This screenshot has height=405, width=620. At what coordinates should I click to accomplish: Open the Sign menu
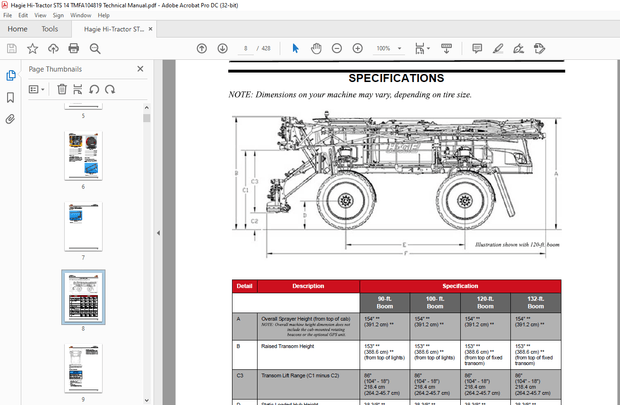point(58,15)
